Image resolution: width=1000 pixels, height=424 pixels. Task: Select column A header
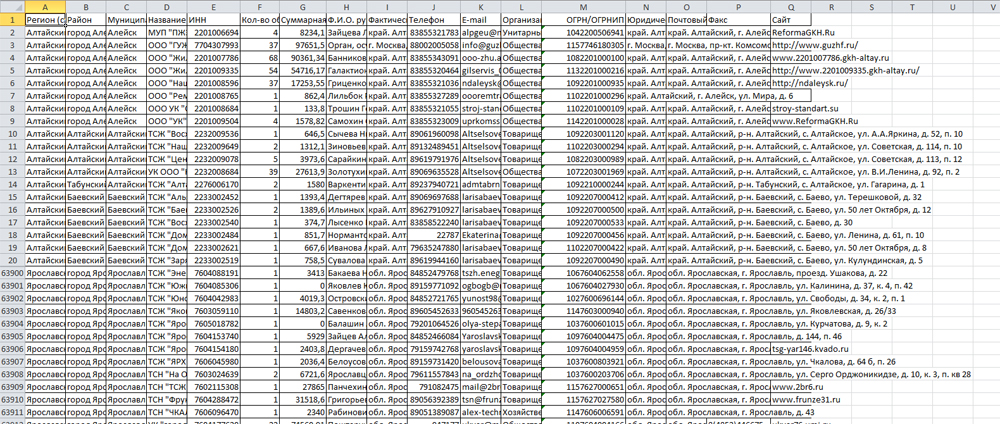pyautogui.click(x=42, y=6)
